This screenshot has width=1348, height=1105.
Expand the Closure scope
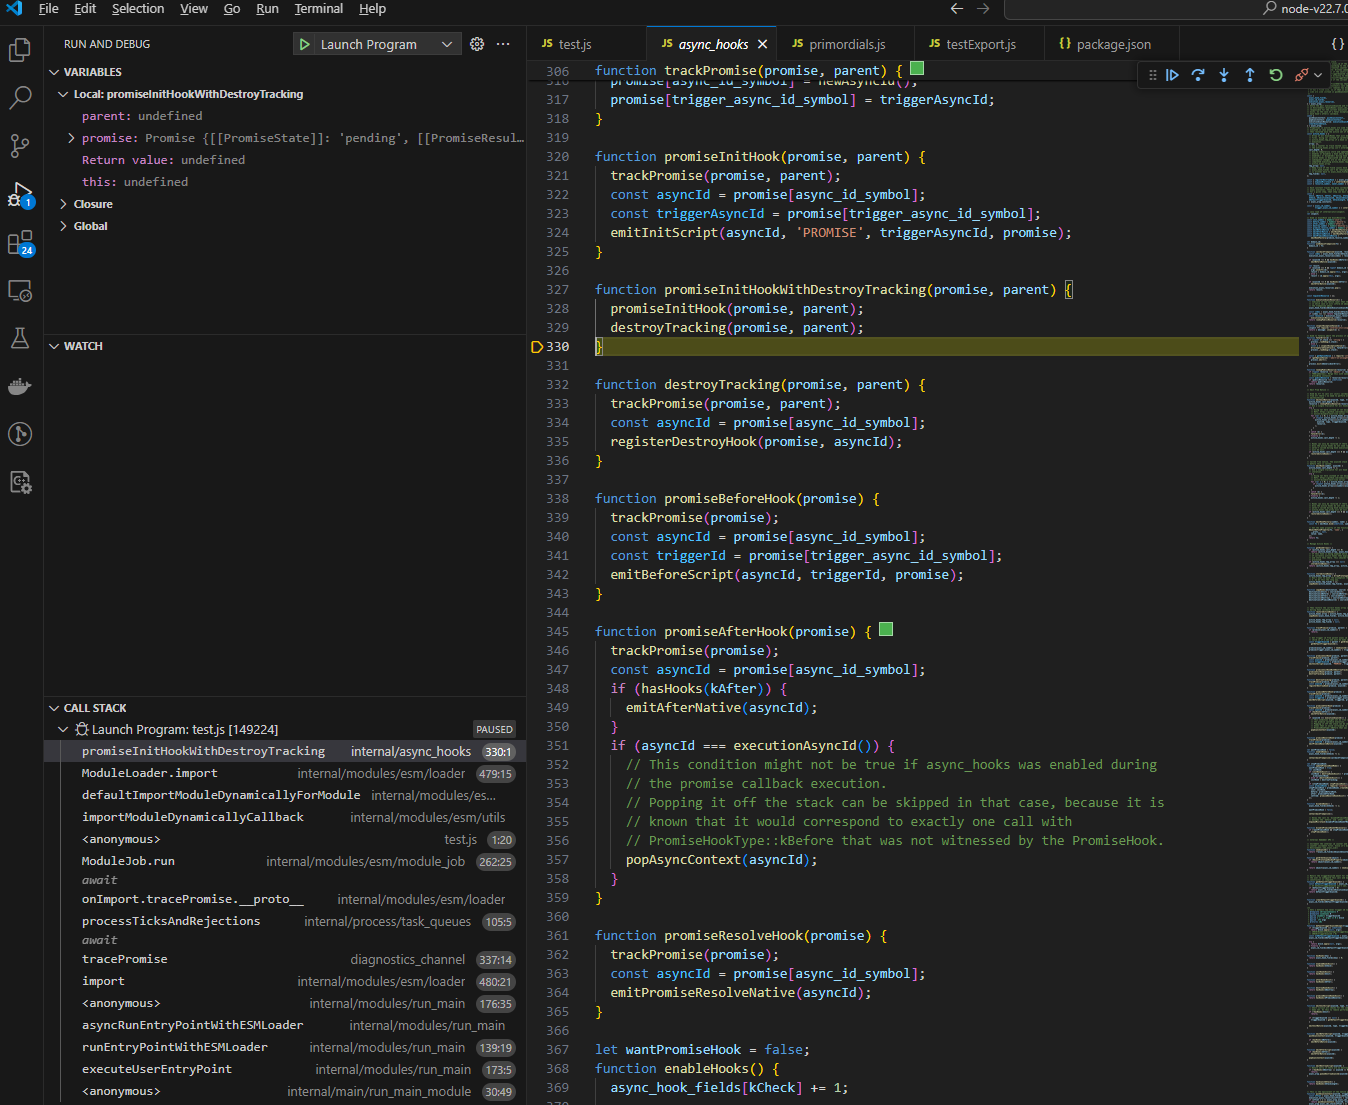[x=64, y=204]
